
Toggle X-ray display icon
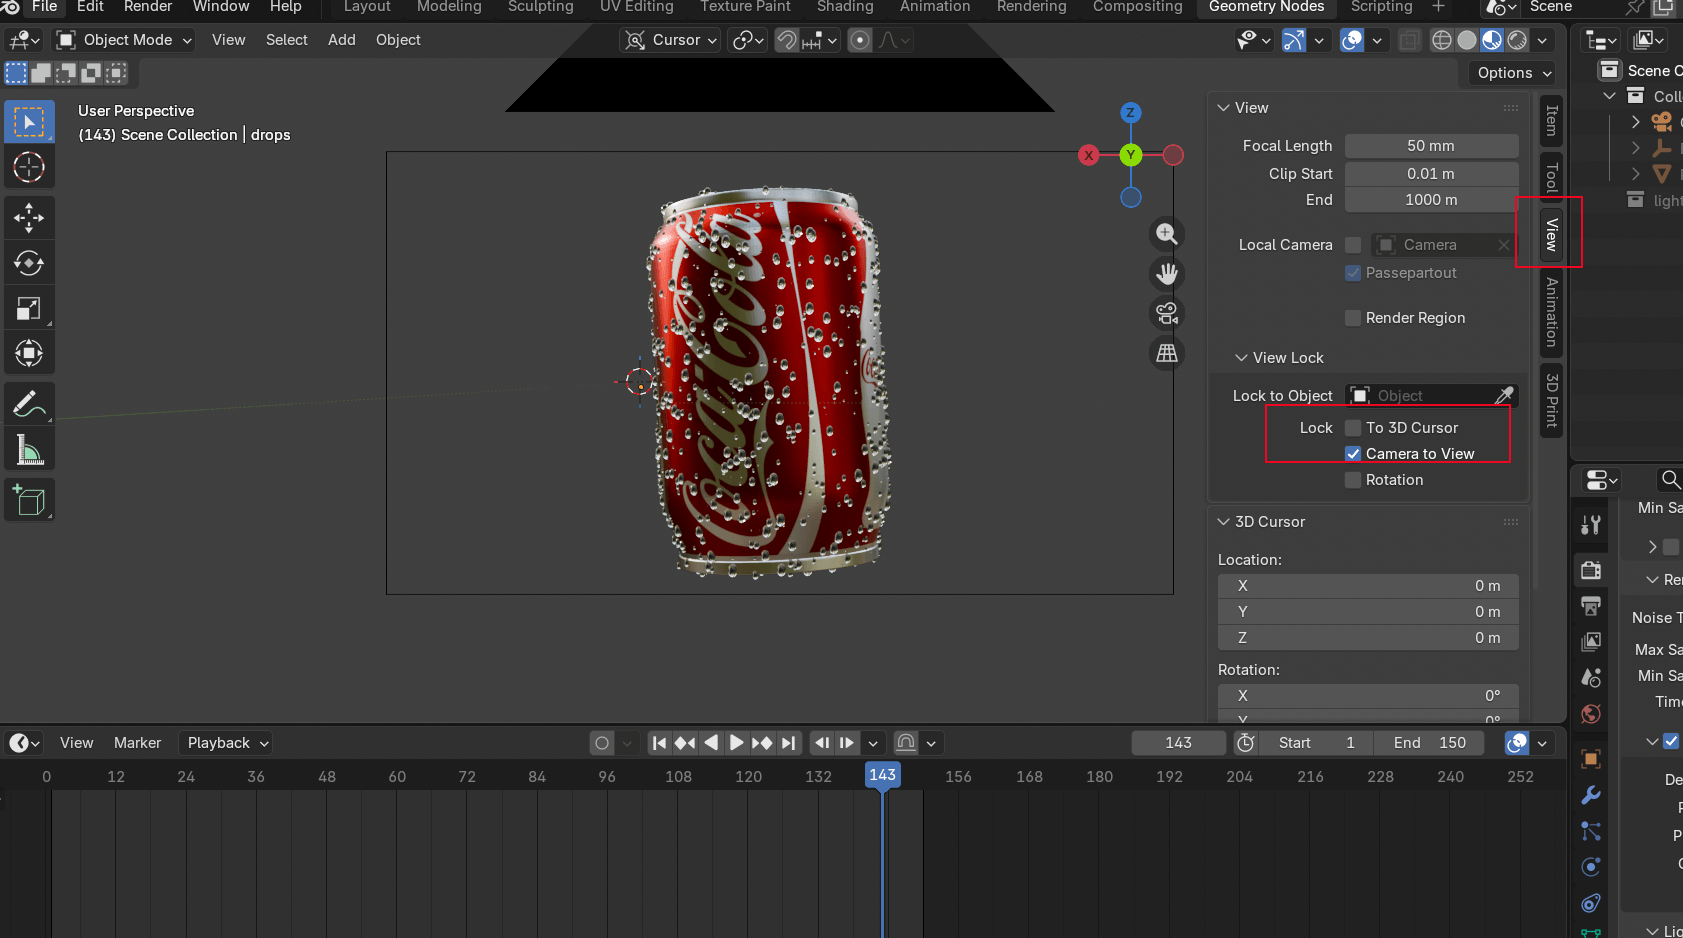pyautogui.click(x=1408, y=40)
